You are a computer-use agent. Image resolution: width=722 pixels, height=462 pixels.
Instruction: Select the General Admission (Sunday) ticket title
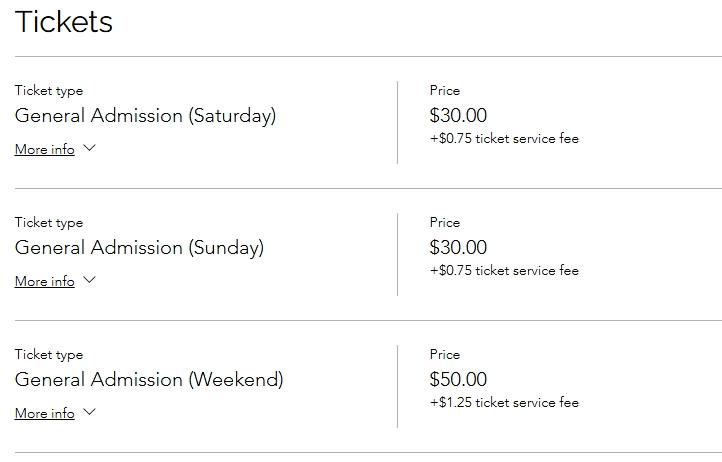pyautogui.click(x=140, y=248)
